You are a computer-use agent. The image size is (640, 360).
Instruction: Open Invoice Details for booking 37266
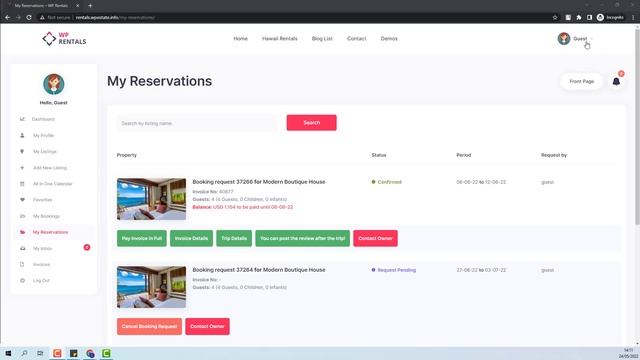click(x=191, y=238)
